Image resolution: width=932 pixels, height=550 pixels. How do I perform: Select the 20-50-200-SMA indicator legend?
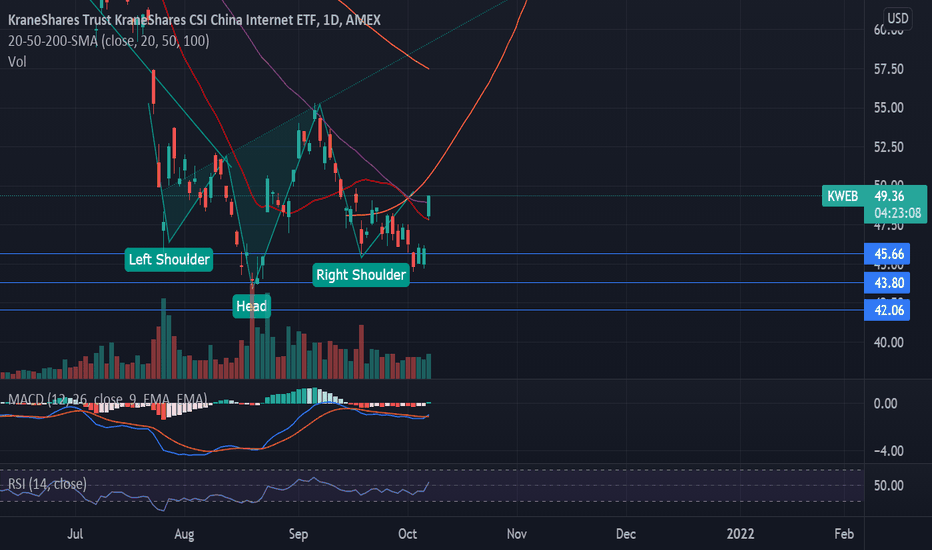(x=109, y=41)
